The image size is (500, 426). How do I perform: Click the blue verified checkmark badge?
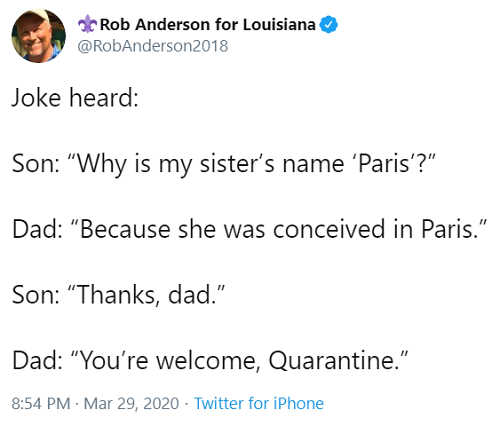[329, 24]
